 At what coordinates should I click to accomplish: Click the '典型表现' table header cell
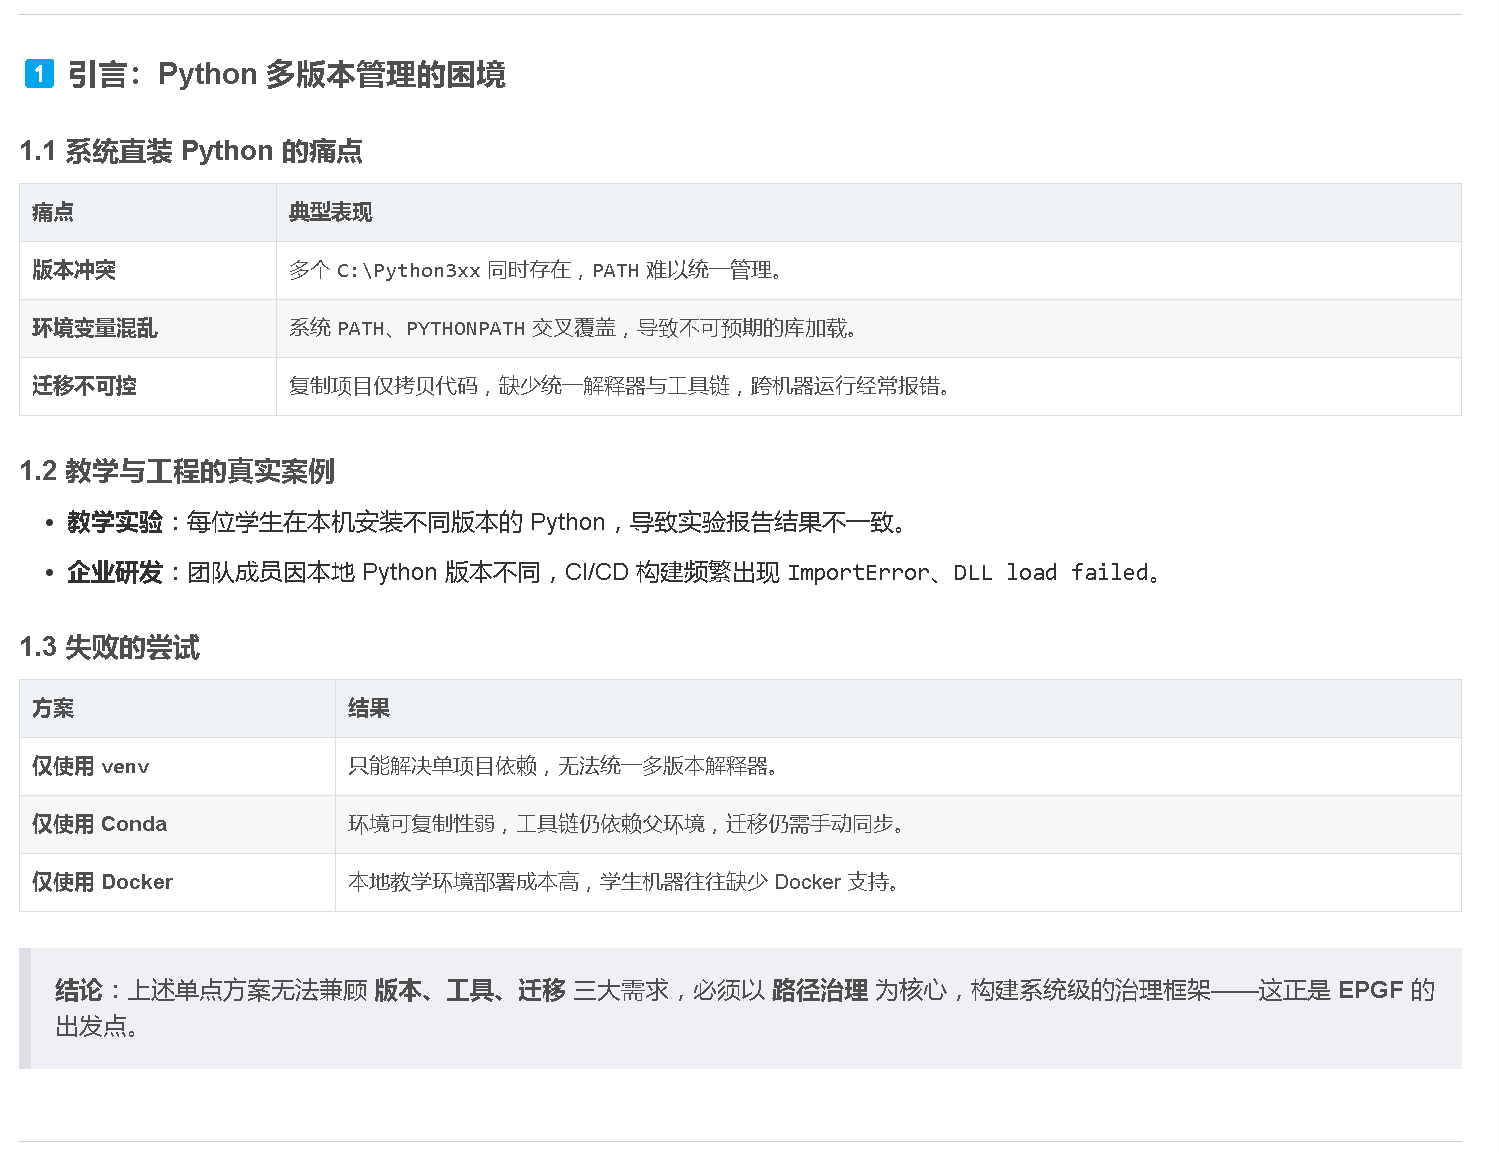pos(869,212)
